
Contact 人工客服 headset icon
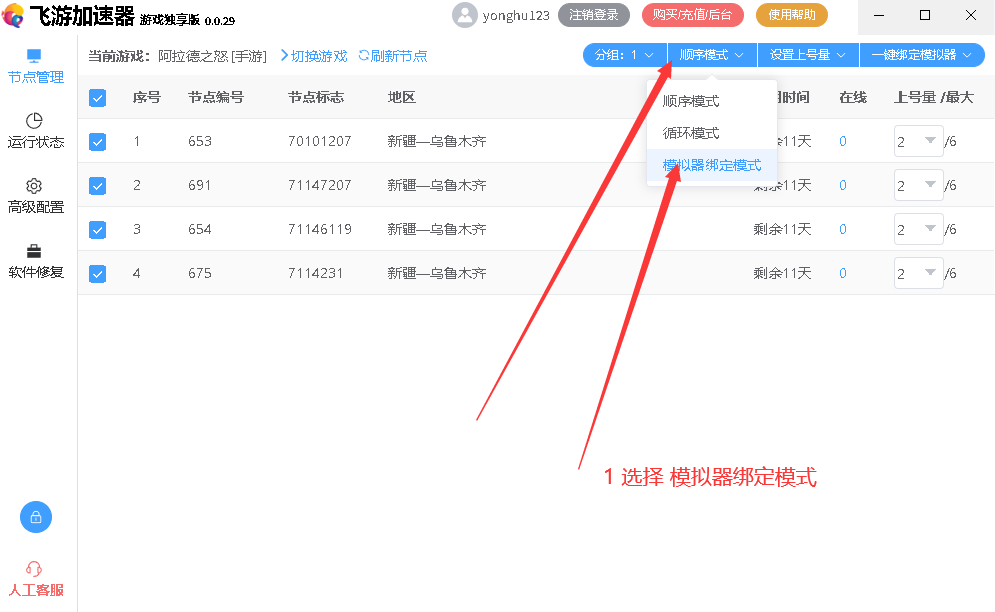coord(34,569)
